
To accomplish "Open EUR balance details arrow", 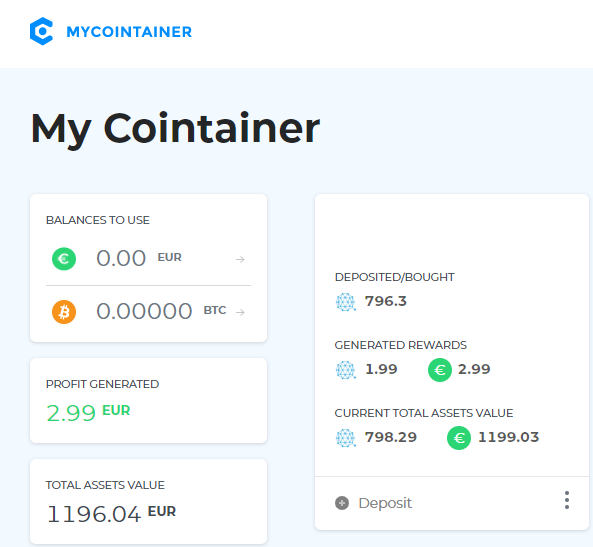I will 240,260.
